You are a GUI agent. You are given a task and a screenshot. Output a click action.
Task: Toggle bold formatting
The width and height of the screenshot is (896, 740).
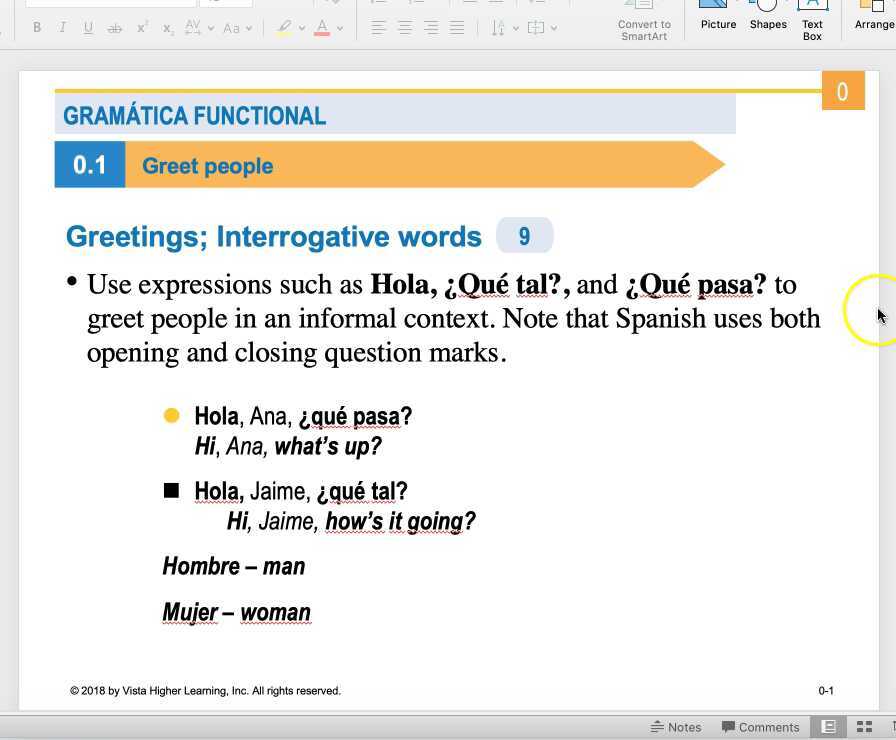click(37, 28)
